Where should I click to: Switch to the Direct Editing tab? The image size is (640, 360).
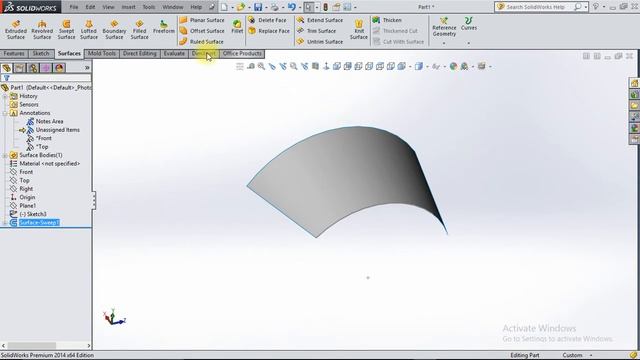pos(140,53)
